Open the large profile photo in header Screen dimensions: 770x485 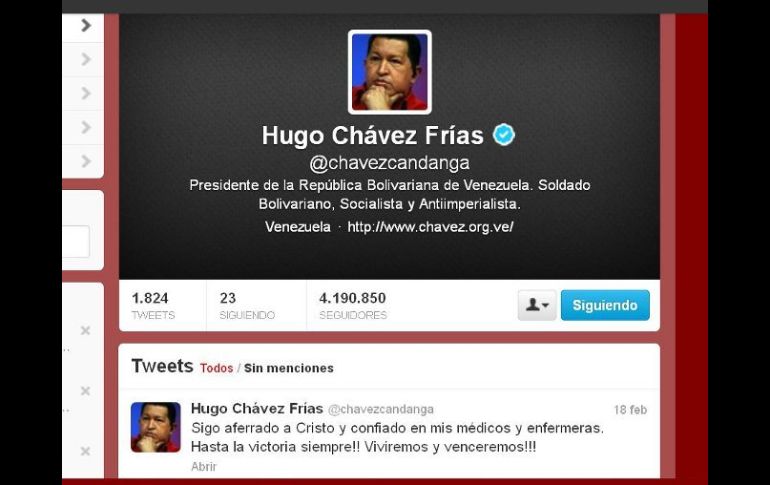tap(389, 72)
